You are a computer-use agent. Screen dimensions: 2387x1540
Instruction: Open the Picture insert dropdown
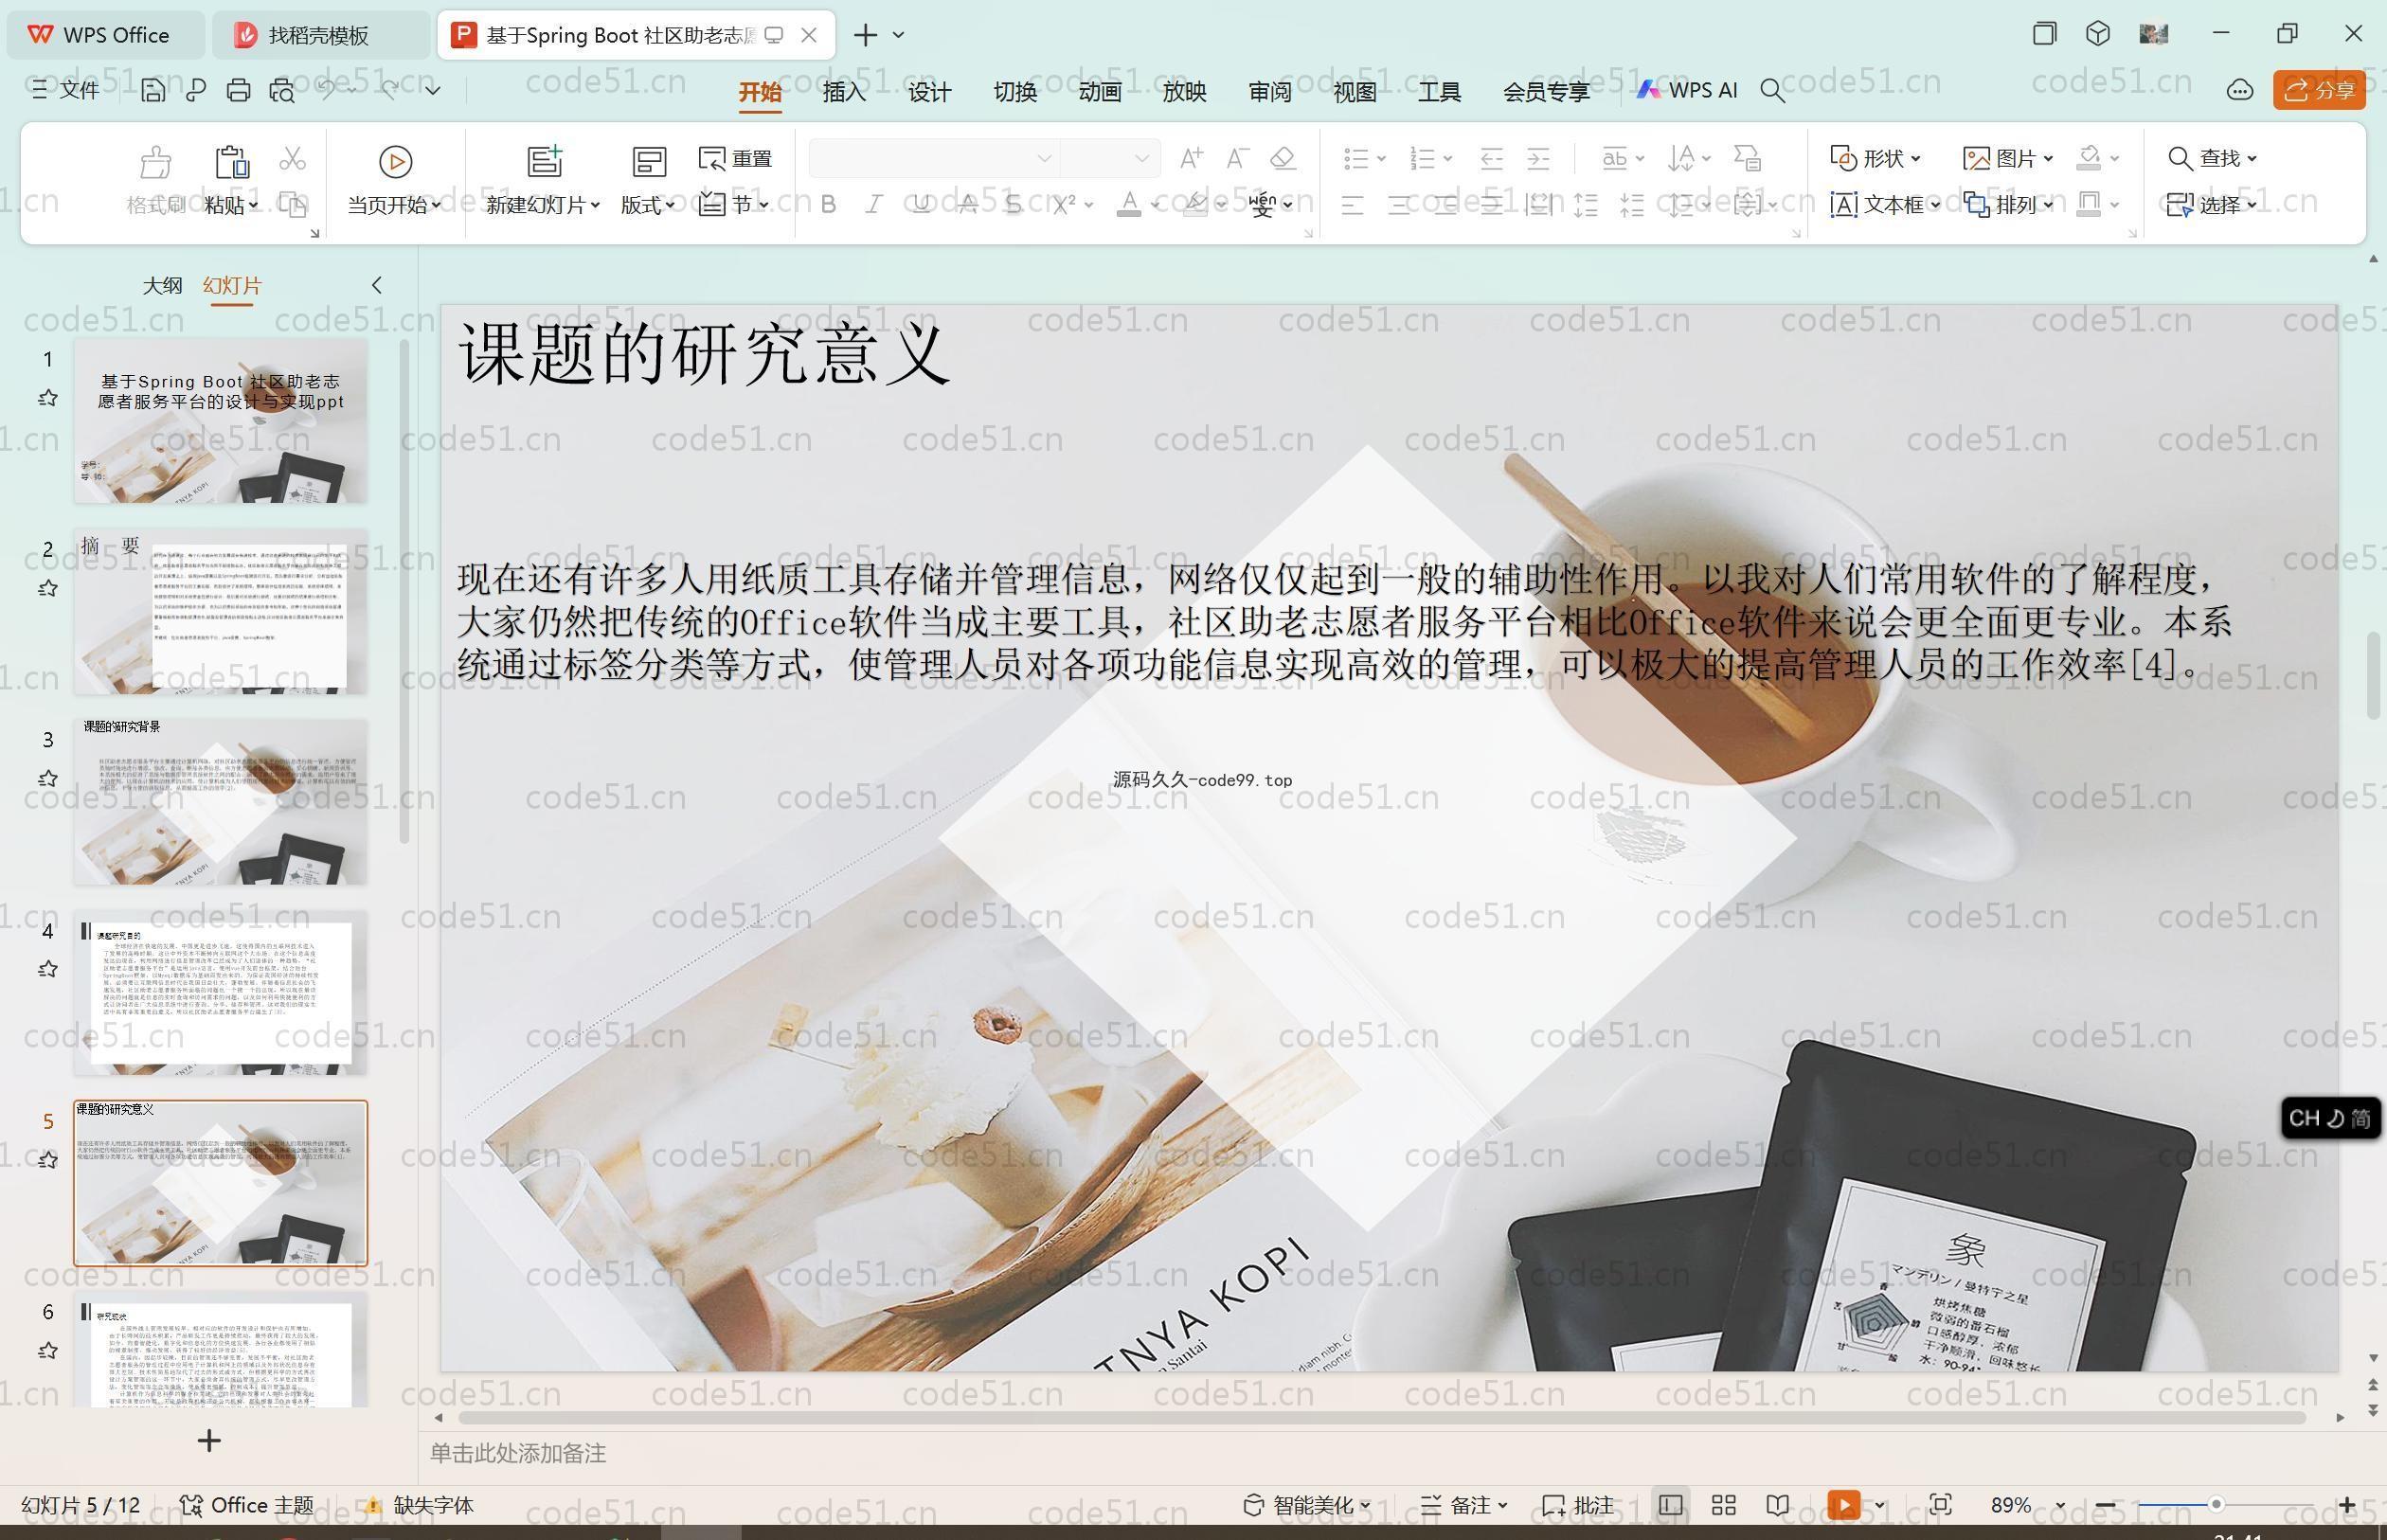[x=2008, y=158]
